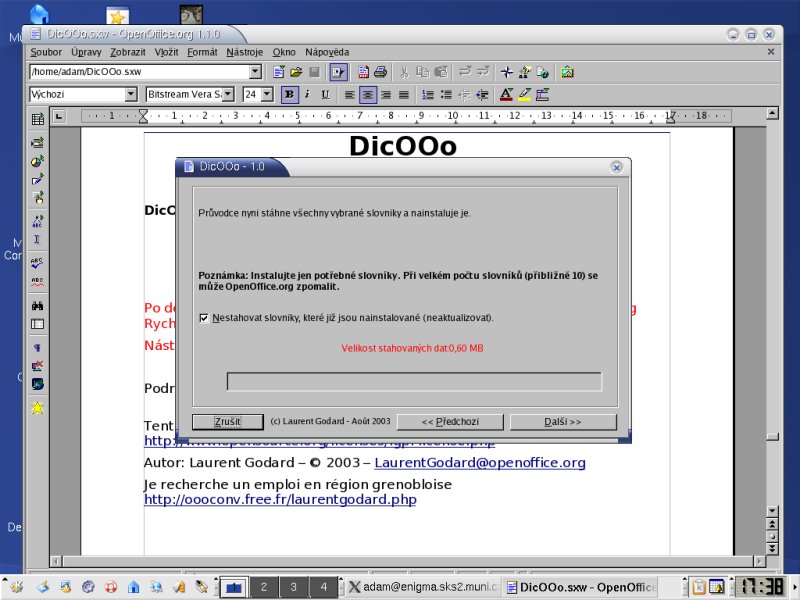Expand the file path URL dropdown
This screenshot has width=800, height=600.
coord(256,71)
